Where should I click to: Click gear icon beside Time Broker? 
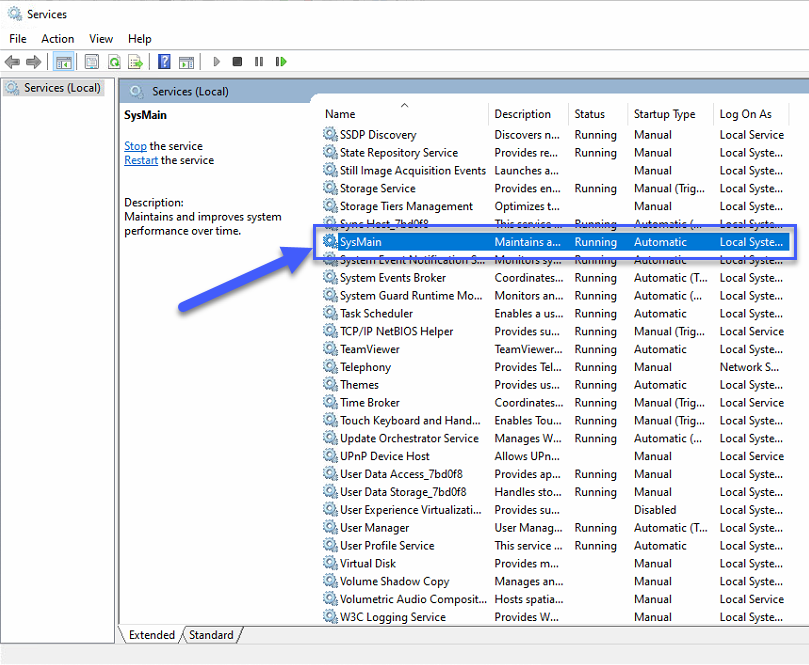coord(330,402)
